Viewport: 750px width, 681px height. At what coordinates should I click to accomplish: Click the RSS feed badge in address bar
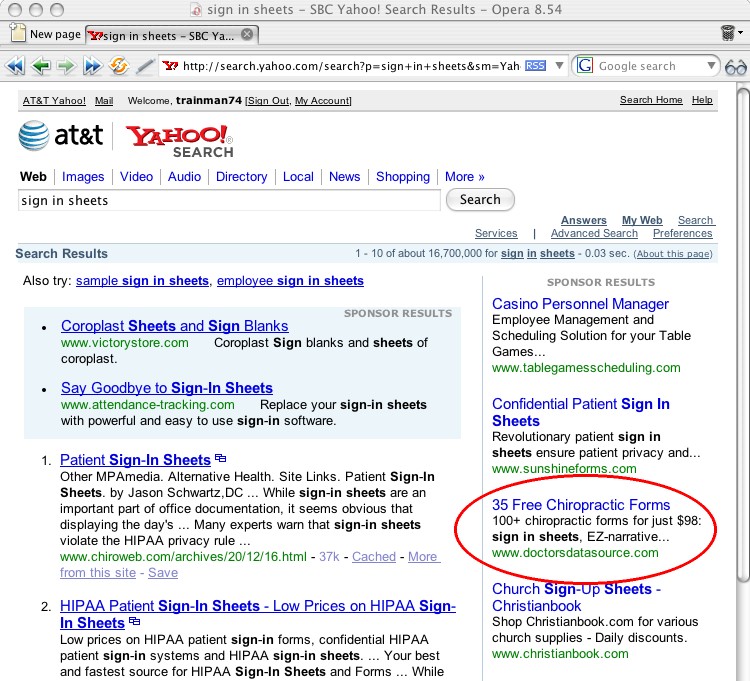[535, 66]
